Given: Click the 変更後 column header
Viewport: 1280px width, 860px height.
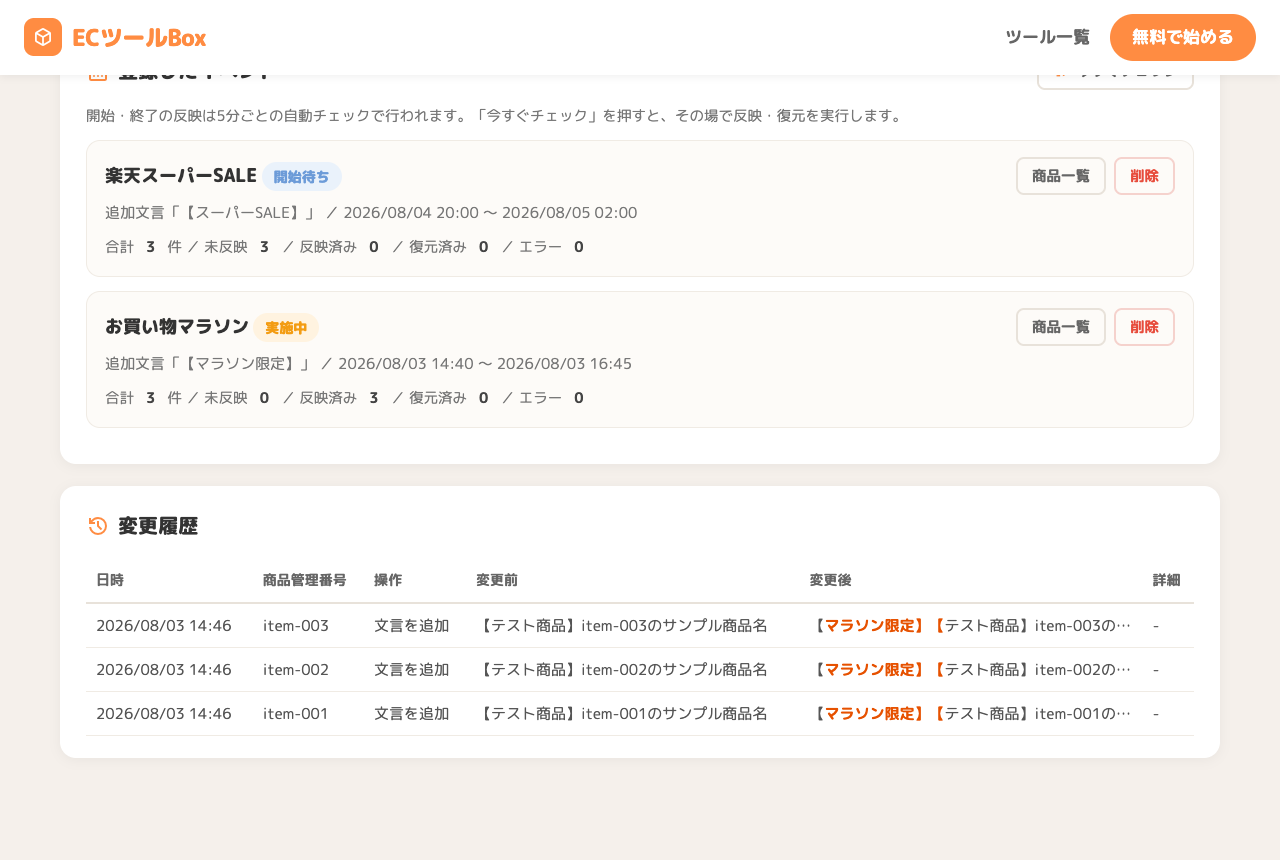Looking at the screenshot, I should click(831, 580).
